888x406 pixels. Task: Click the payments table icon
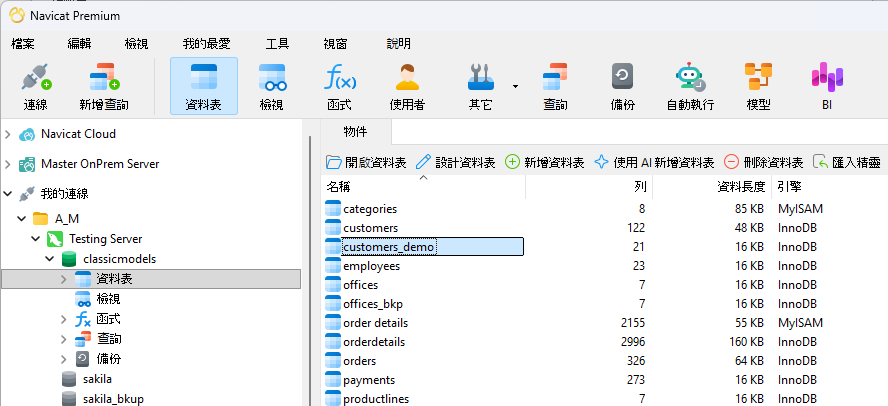pos(333,380)
